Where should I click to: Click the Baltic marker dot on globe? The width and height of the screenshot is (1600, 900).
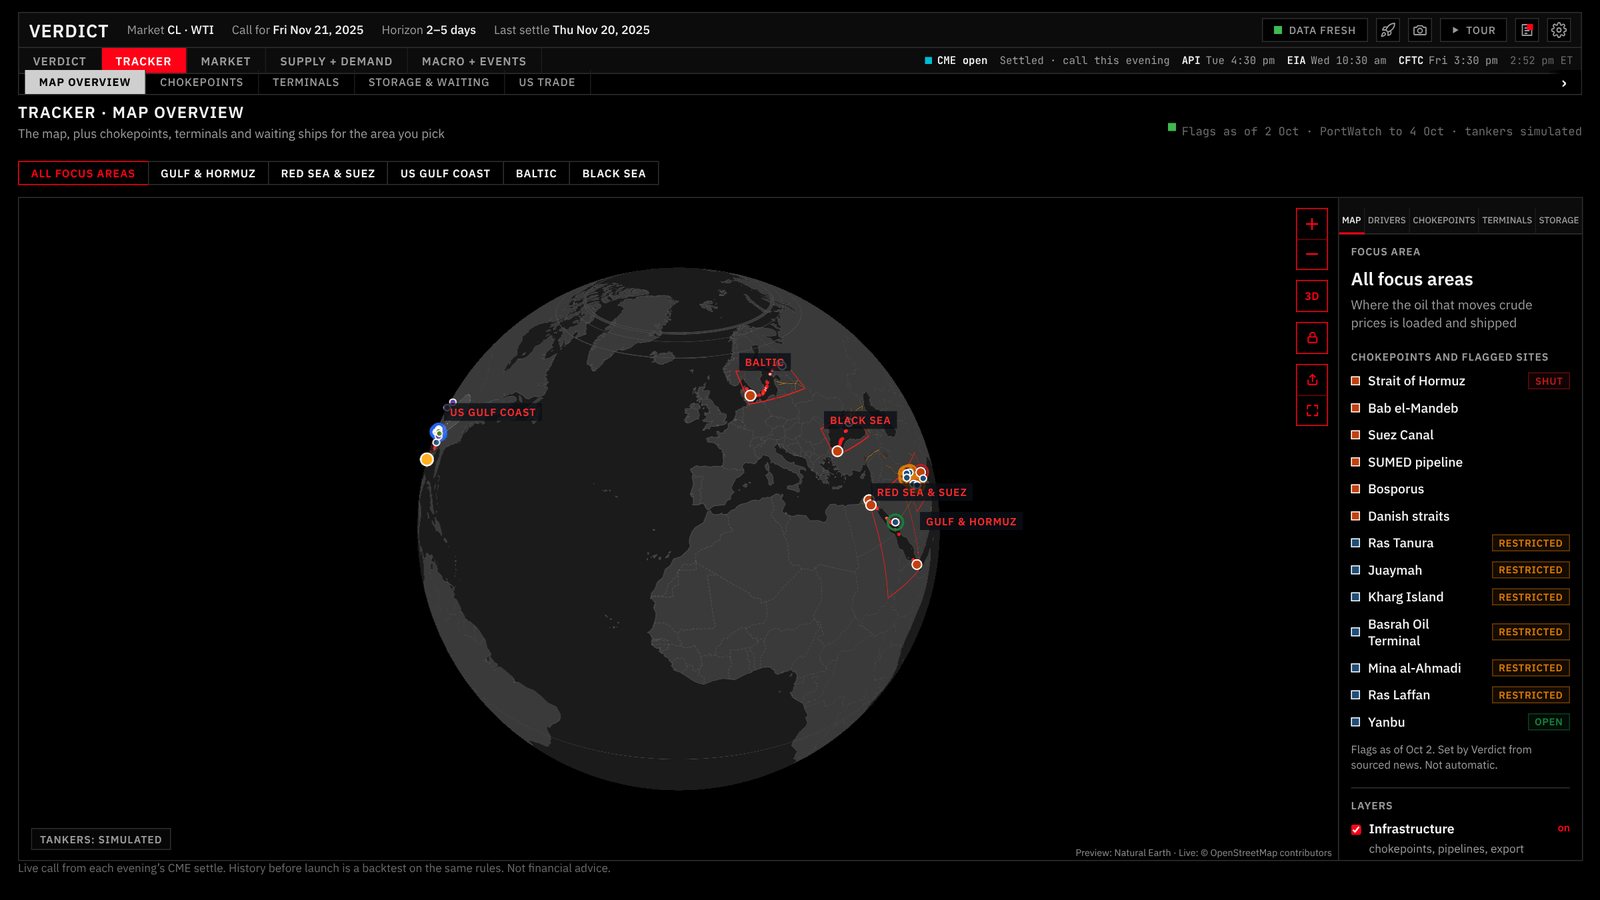coord(750,396)
